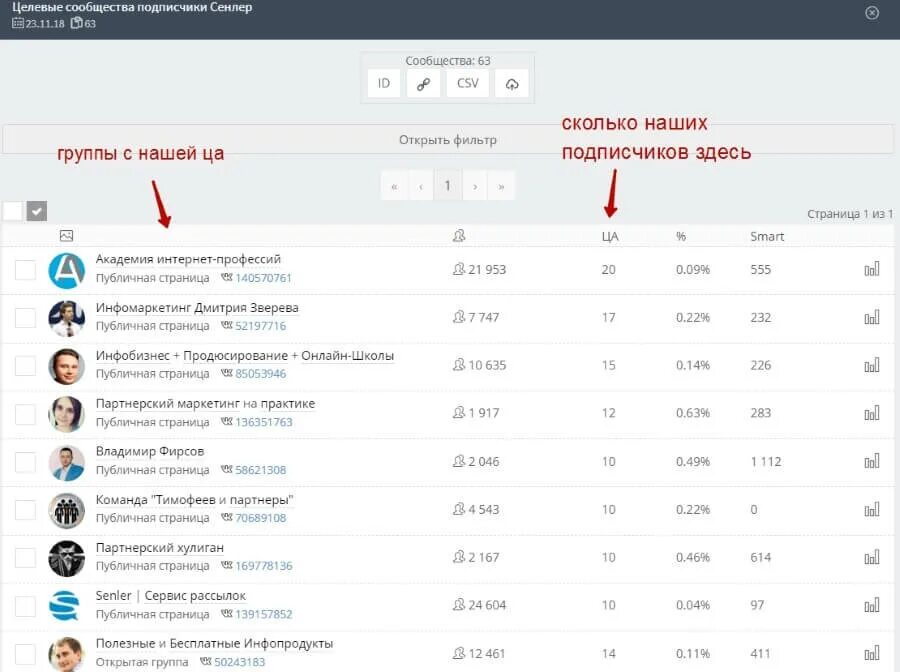Tick the checkbox for Senler Сервис рассылок
Image resolution: width=900 pixels, height=672 pixels.
(x=25, y=605)
